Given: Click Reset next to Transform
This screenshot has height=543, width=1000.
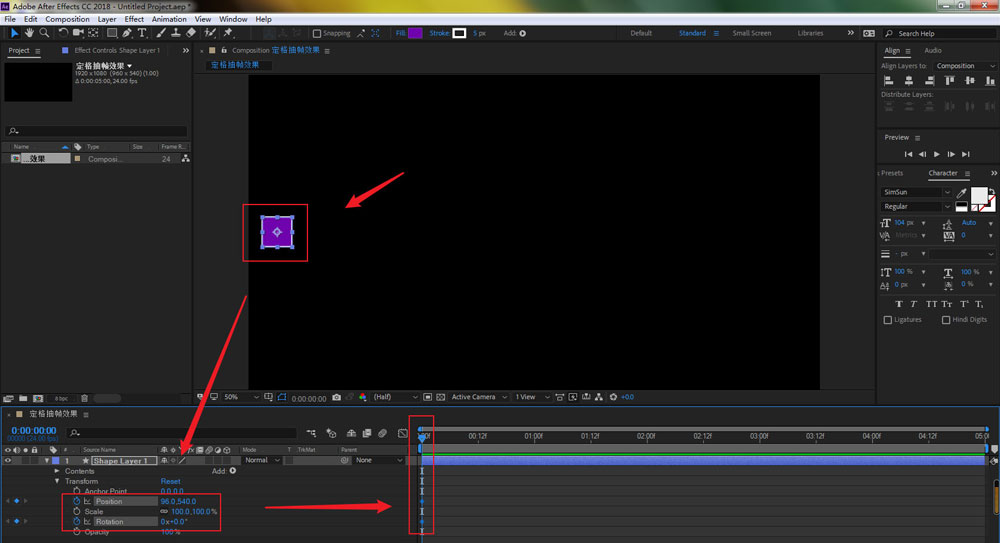Looking at the screenshot, I should click(x=171, y=481).
